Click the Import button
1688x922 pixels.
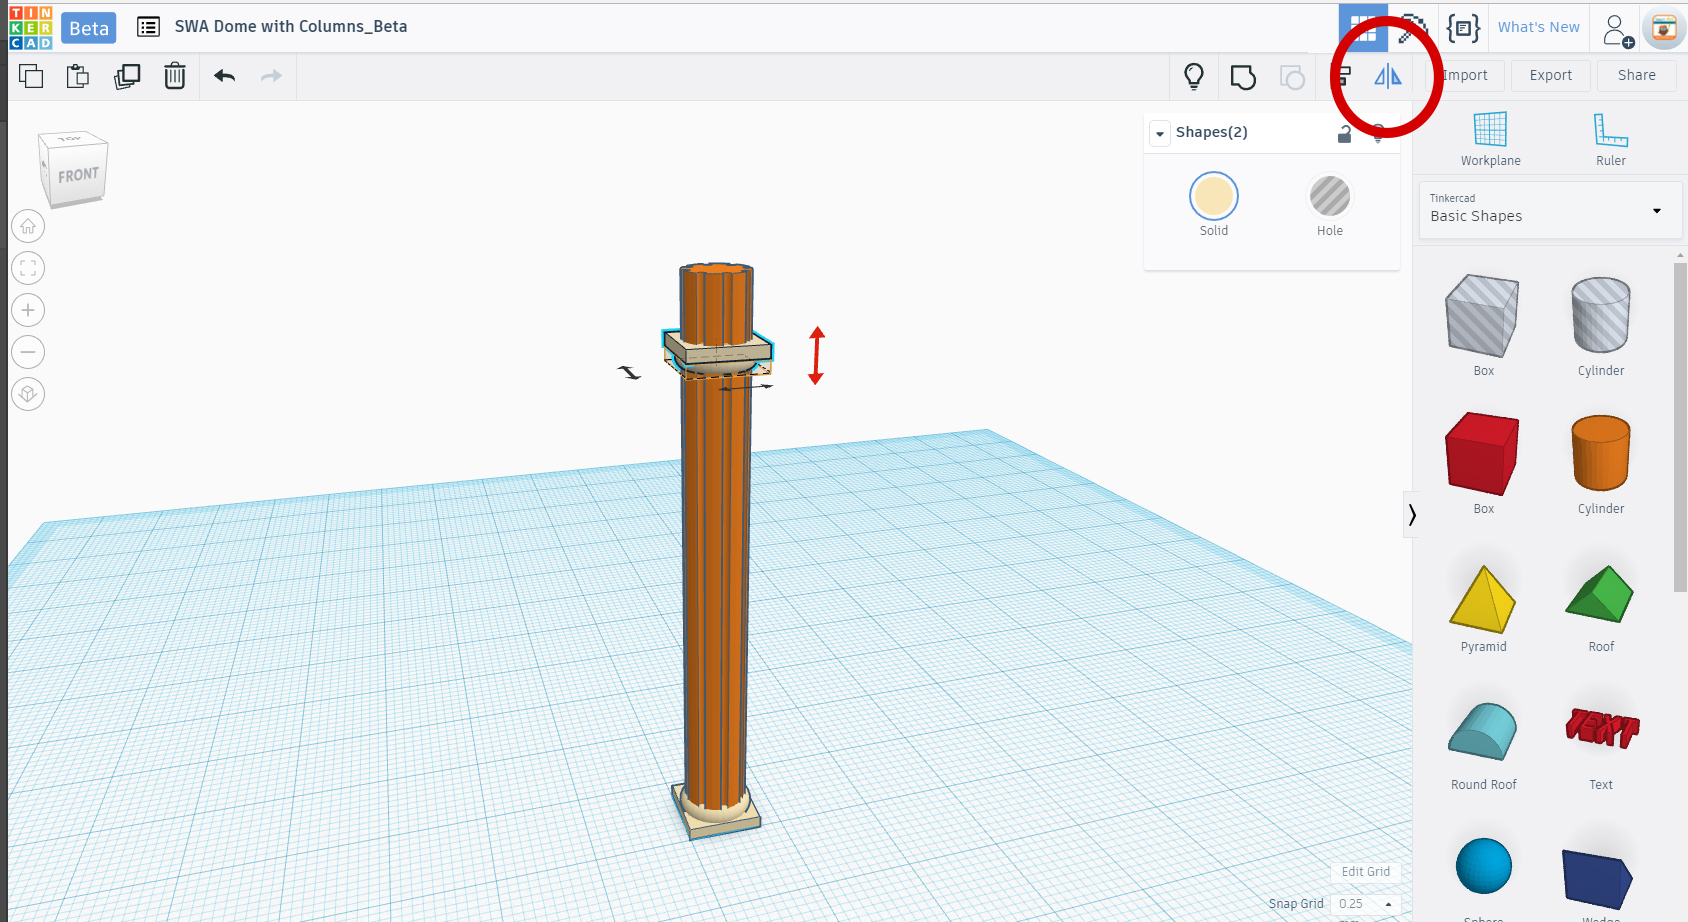[x=1465, y=75]
